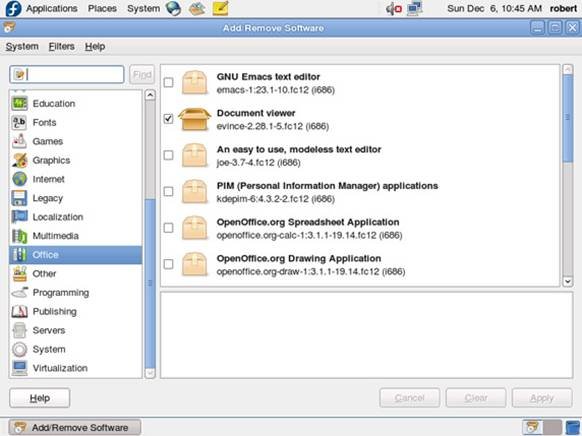This screenshot has height=436, width=582.
Task: Click the Graphics category icon
Action: [19, 160]
